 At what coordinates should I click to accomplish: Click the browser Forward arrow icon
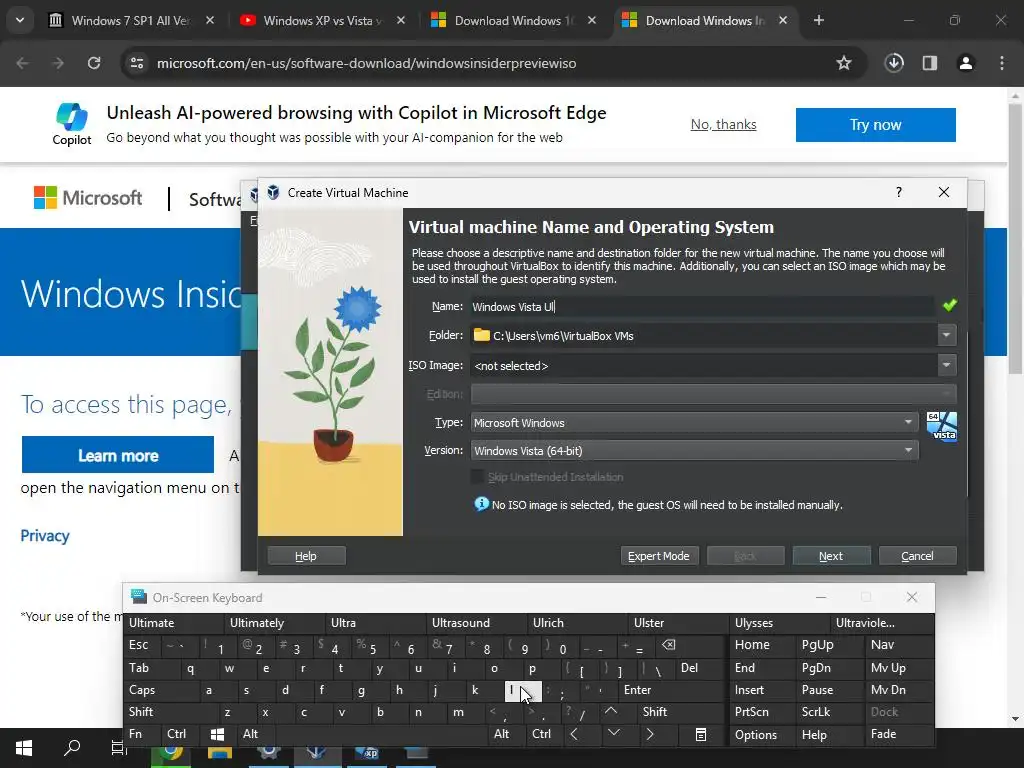58,63
